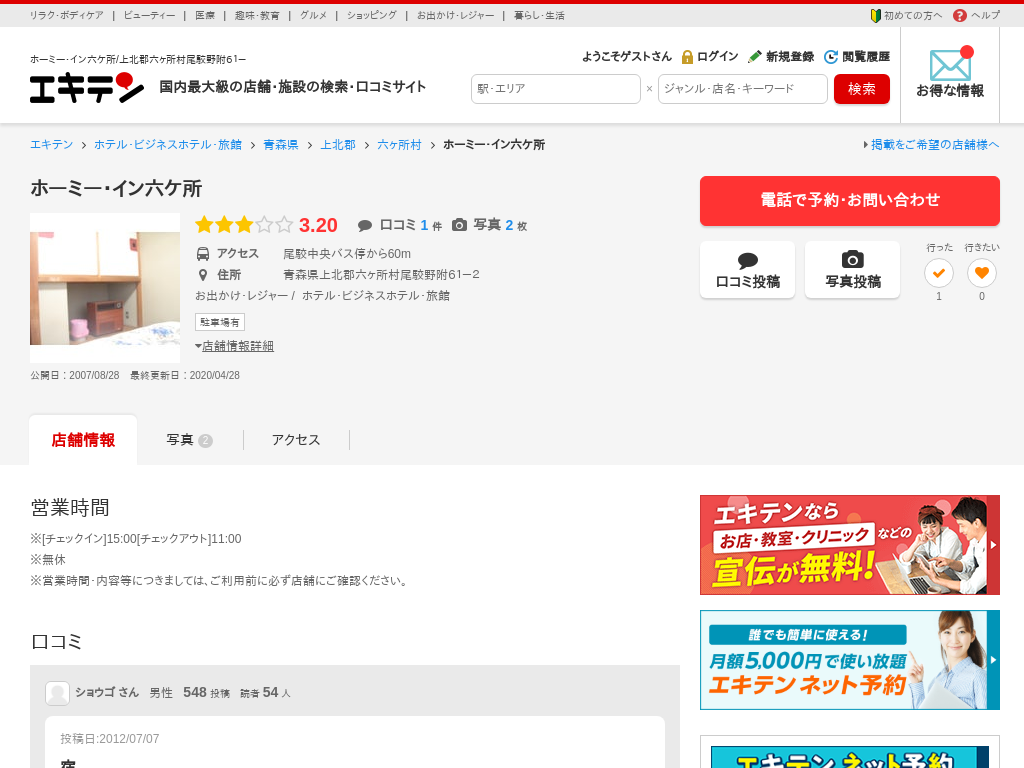Click the check-in 15:00 check-out 11:00 line
Screen dimensions: 1024x768
(x=136, y=539)
